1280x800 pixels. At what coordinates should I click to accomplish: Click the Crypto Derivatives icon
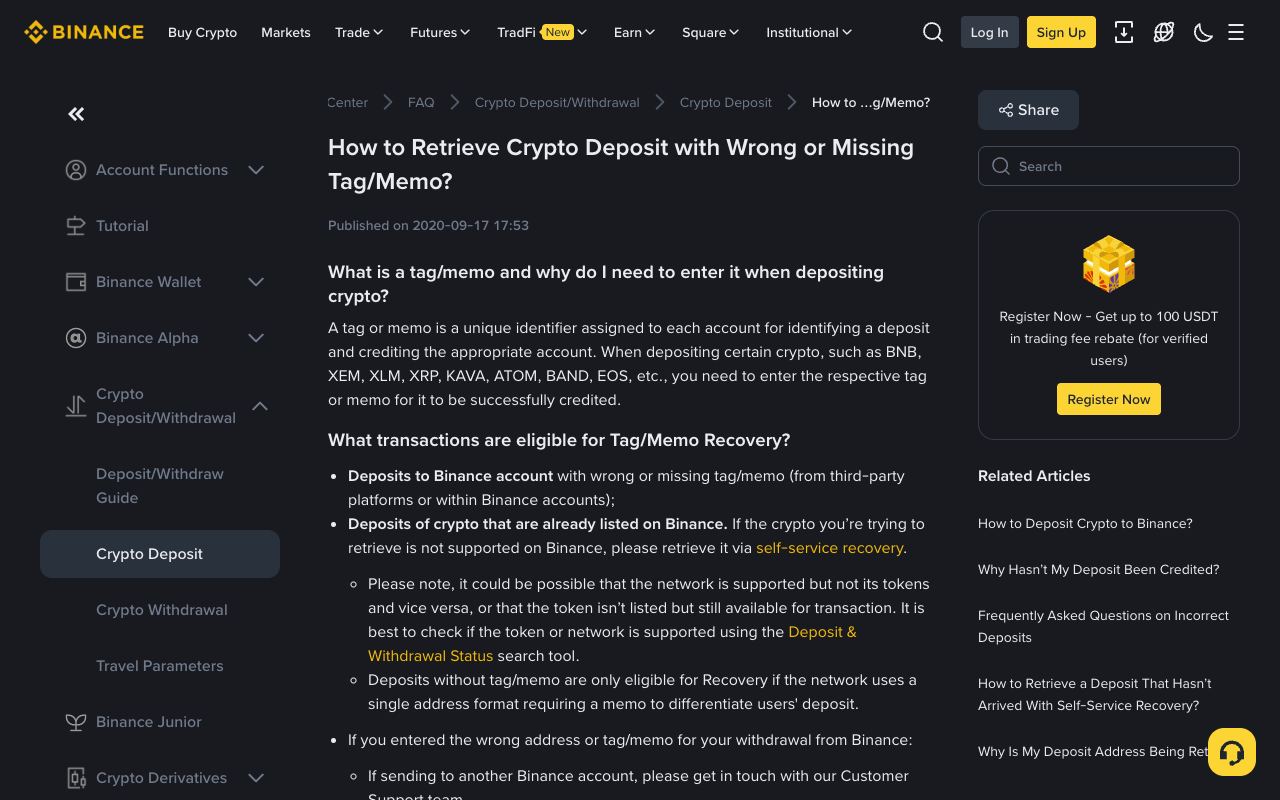point(76,778)
